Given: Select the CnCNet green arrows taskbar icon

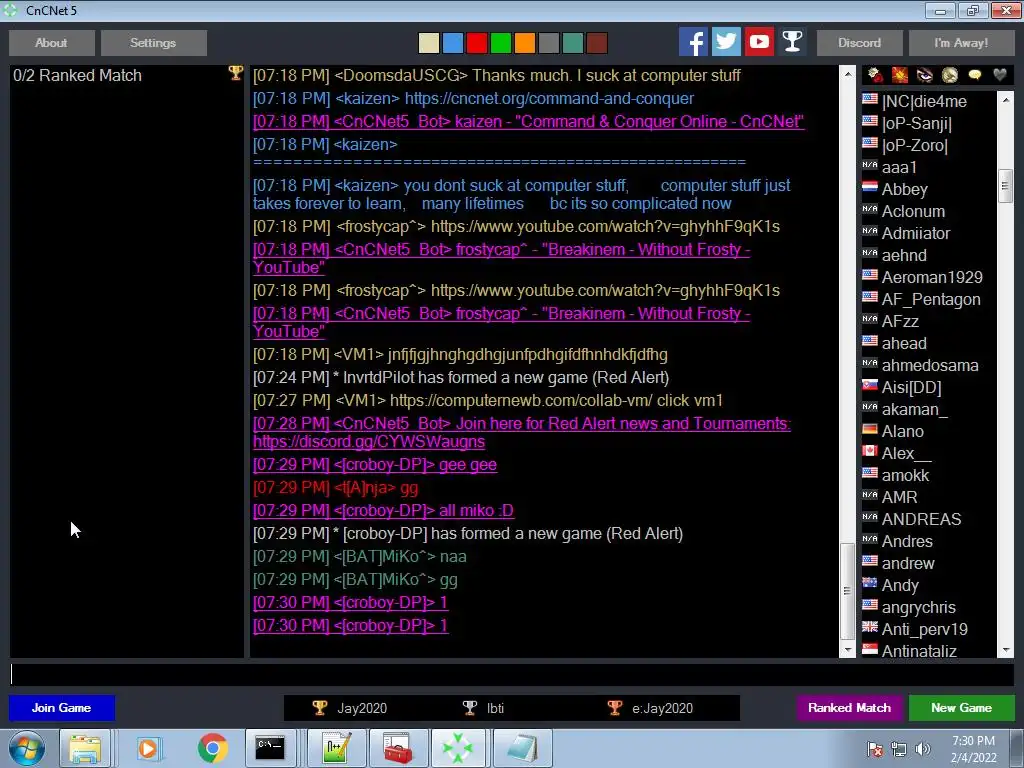Looking at the screenshot, I should [457, 748].
